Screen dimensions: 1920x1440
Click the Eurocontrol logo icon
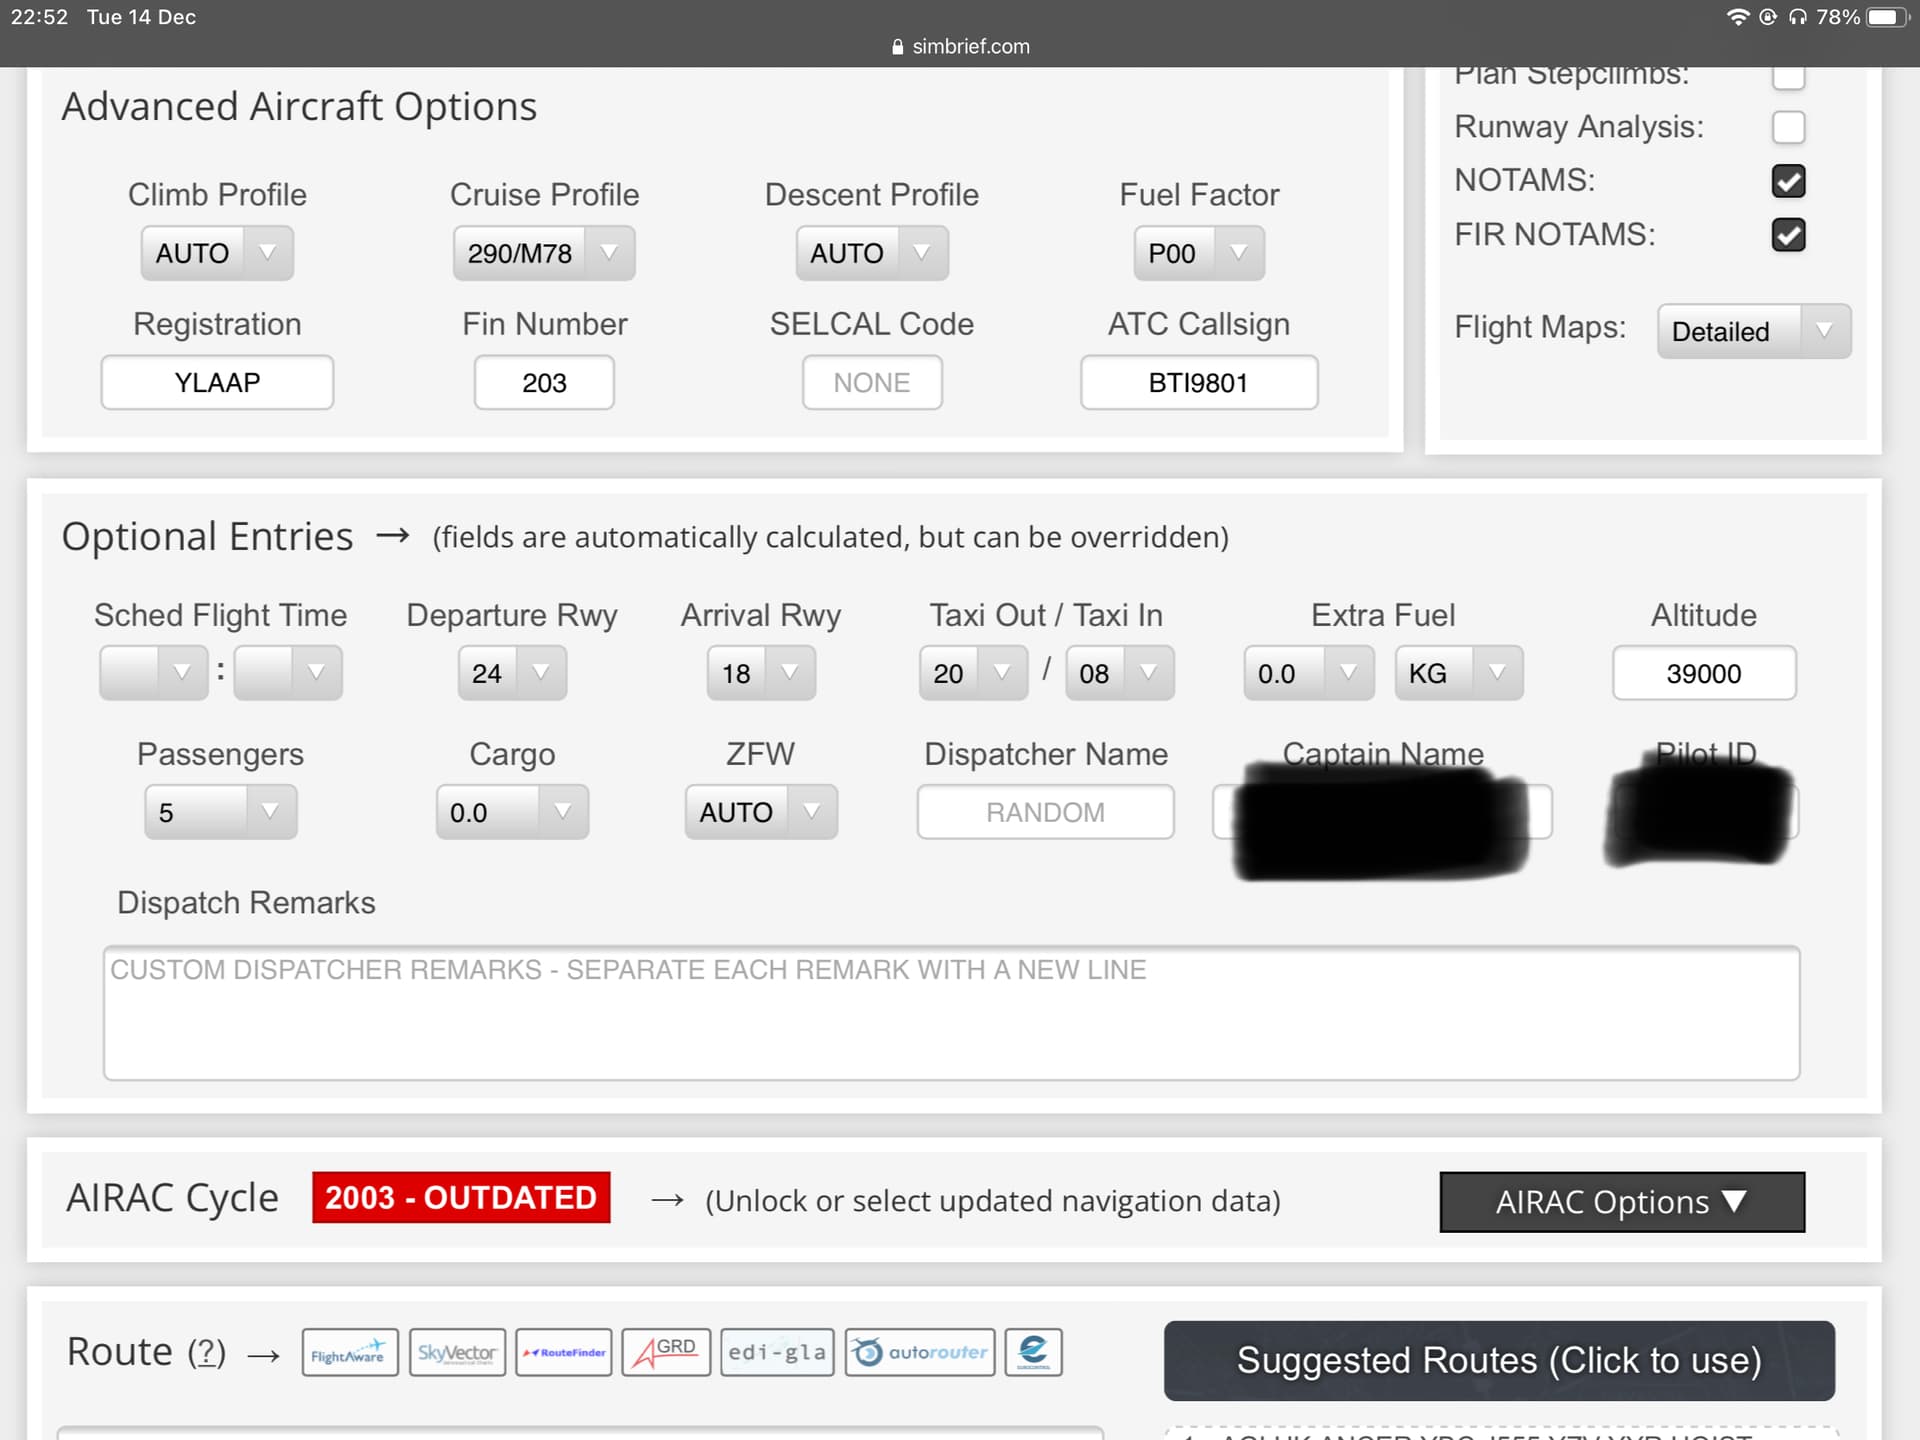click(1033, 1352)
